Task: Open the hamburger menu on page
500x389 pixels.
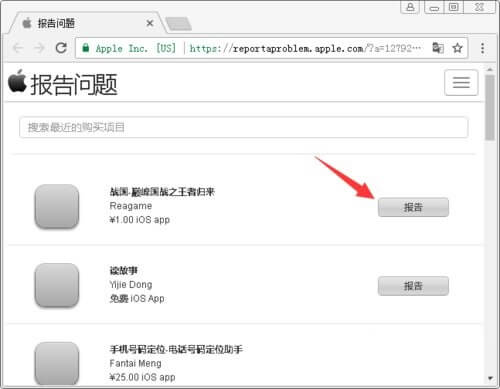Action: tap(461, 82)
